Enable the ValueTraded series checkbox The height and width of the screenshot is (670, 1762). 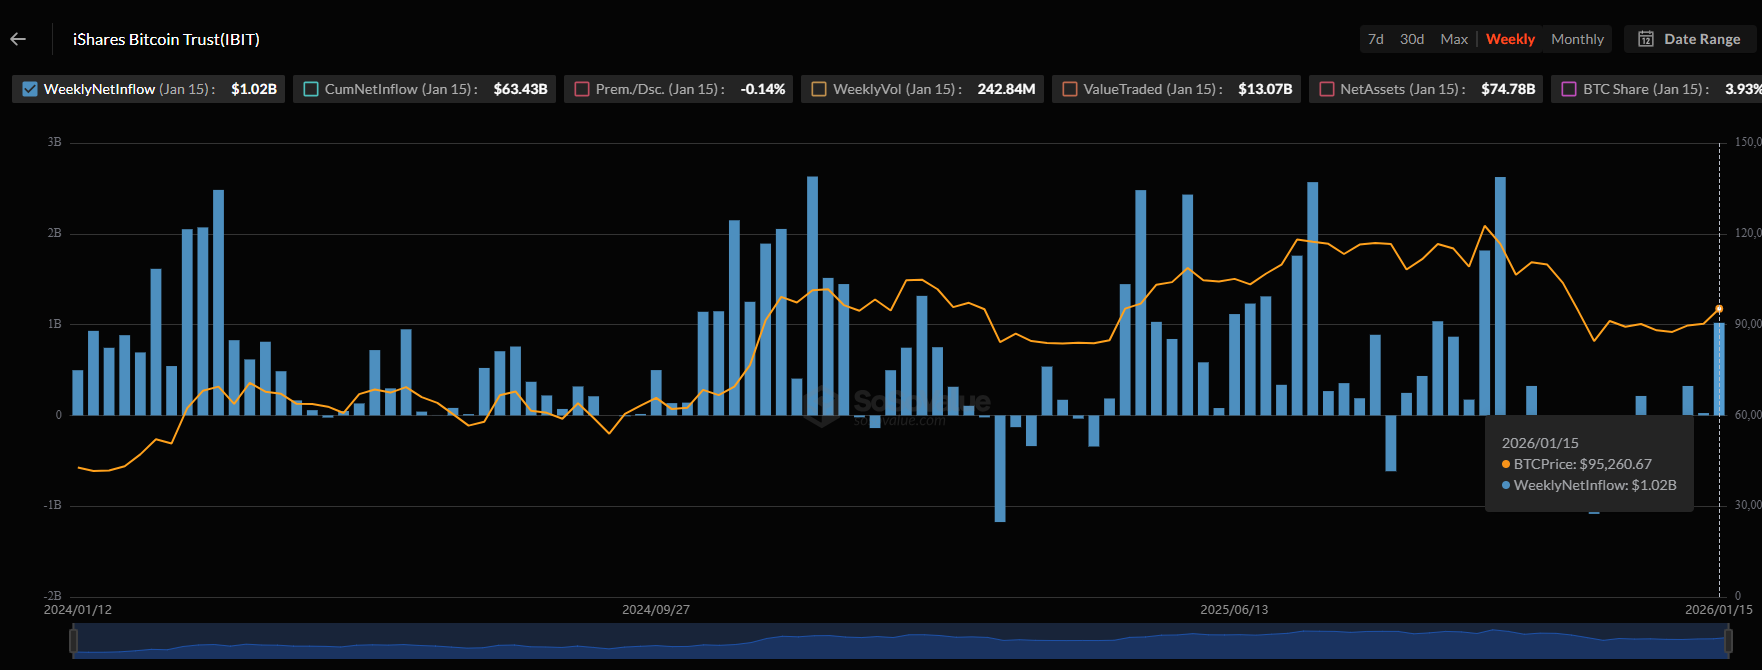[x=1070, y=89]
